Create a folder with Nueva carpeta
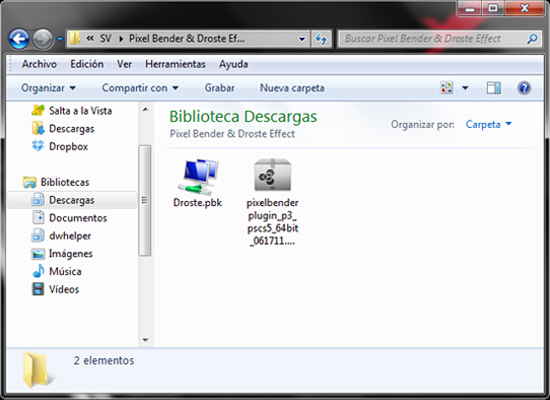Image resolution: width=550 pixels, height=400 pixels. pos(292,88)
